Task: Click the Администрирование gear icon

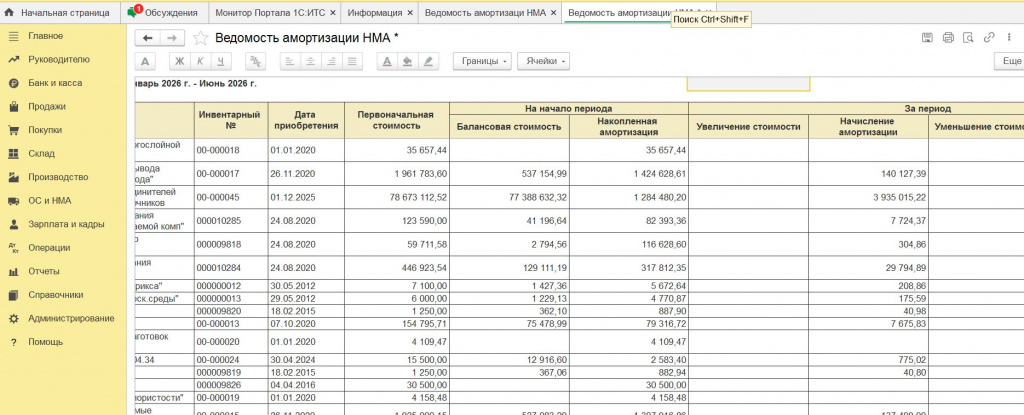Action: tap(13, 318)
